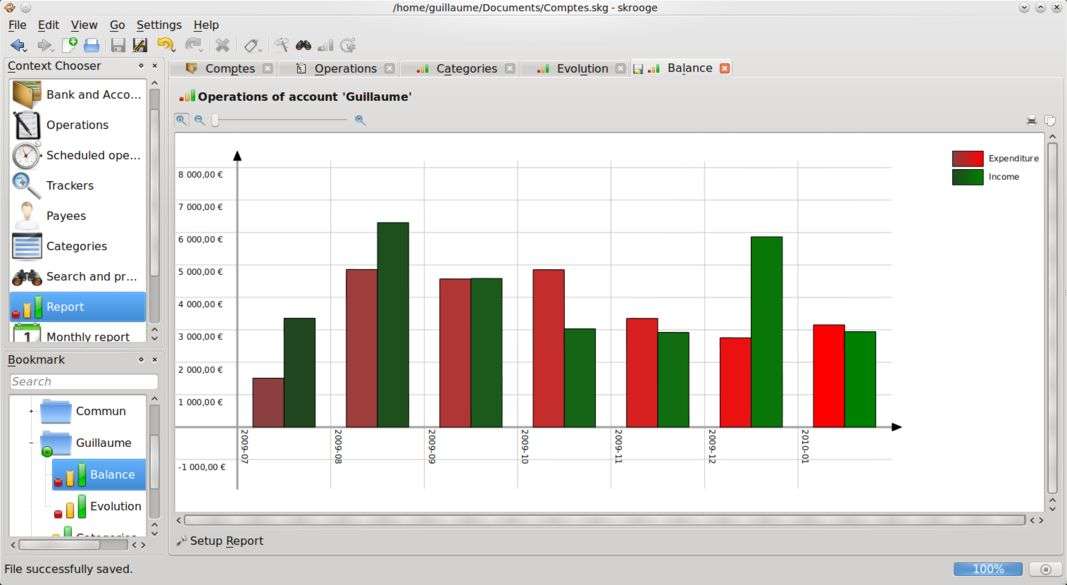Screen dimensions: 1067x585
Task: Click the print icon above the chart
Action: 1031,120
